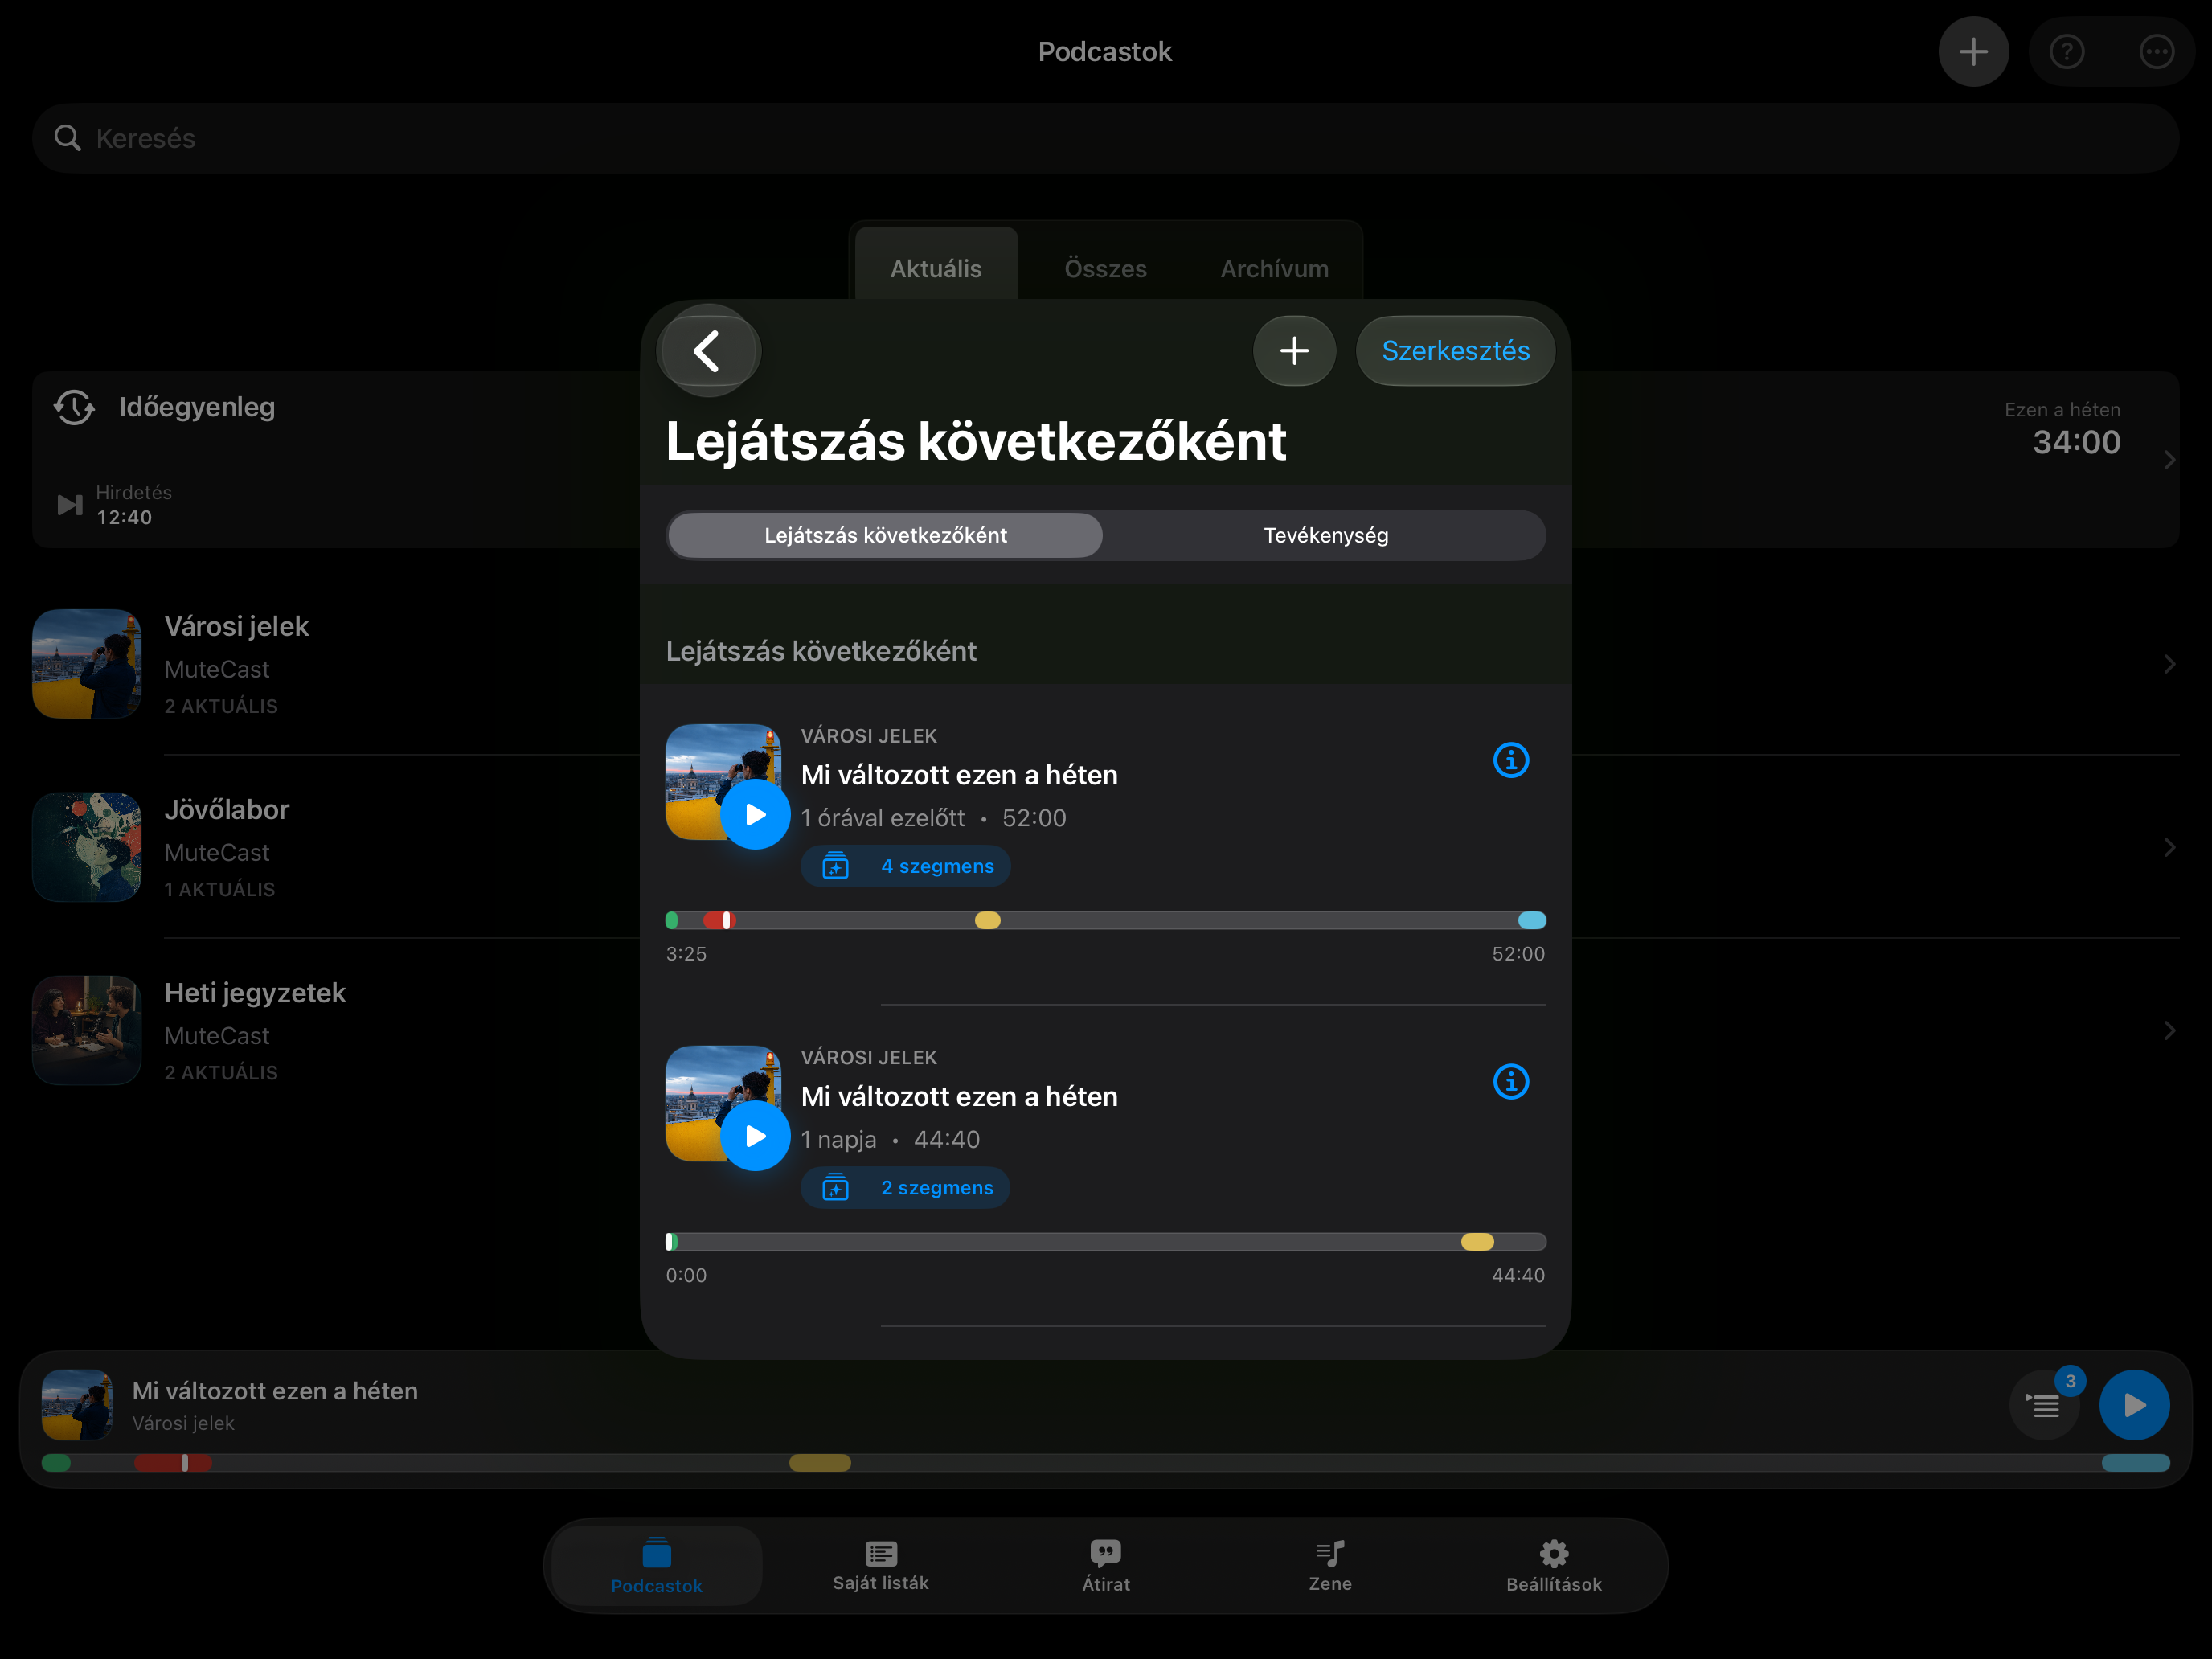Open the Jövőlabor podcast thumbnail

tap(87, 847)
